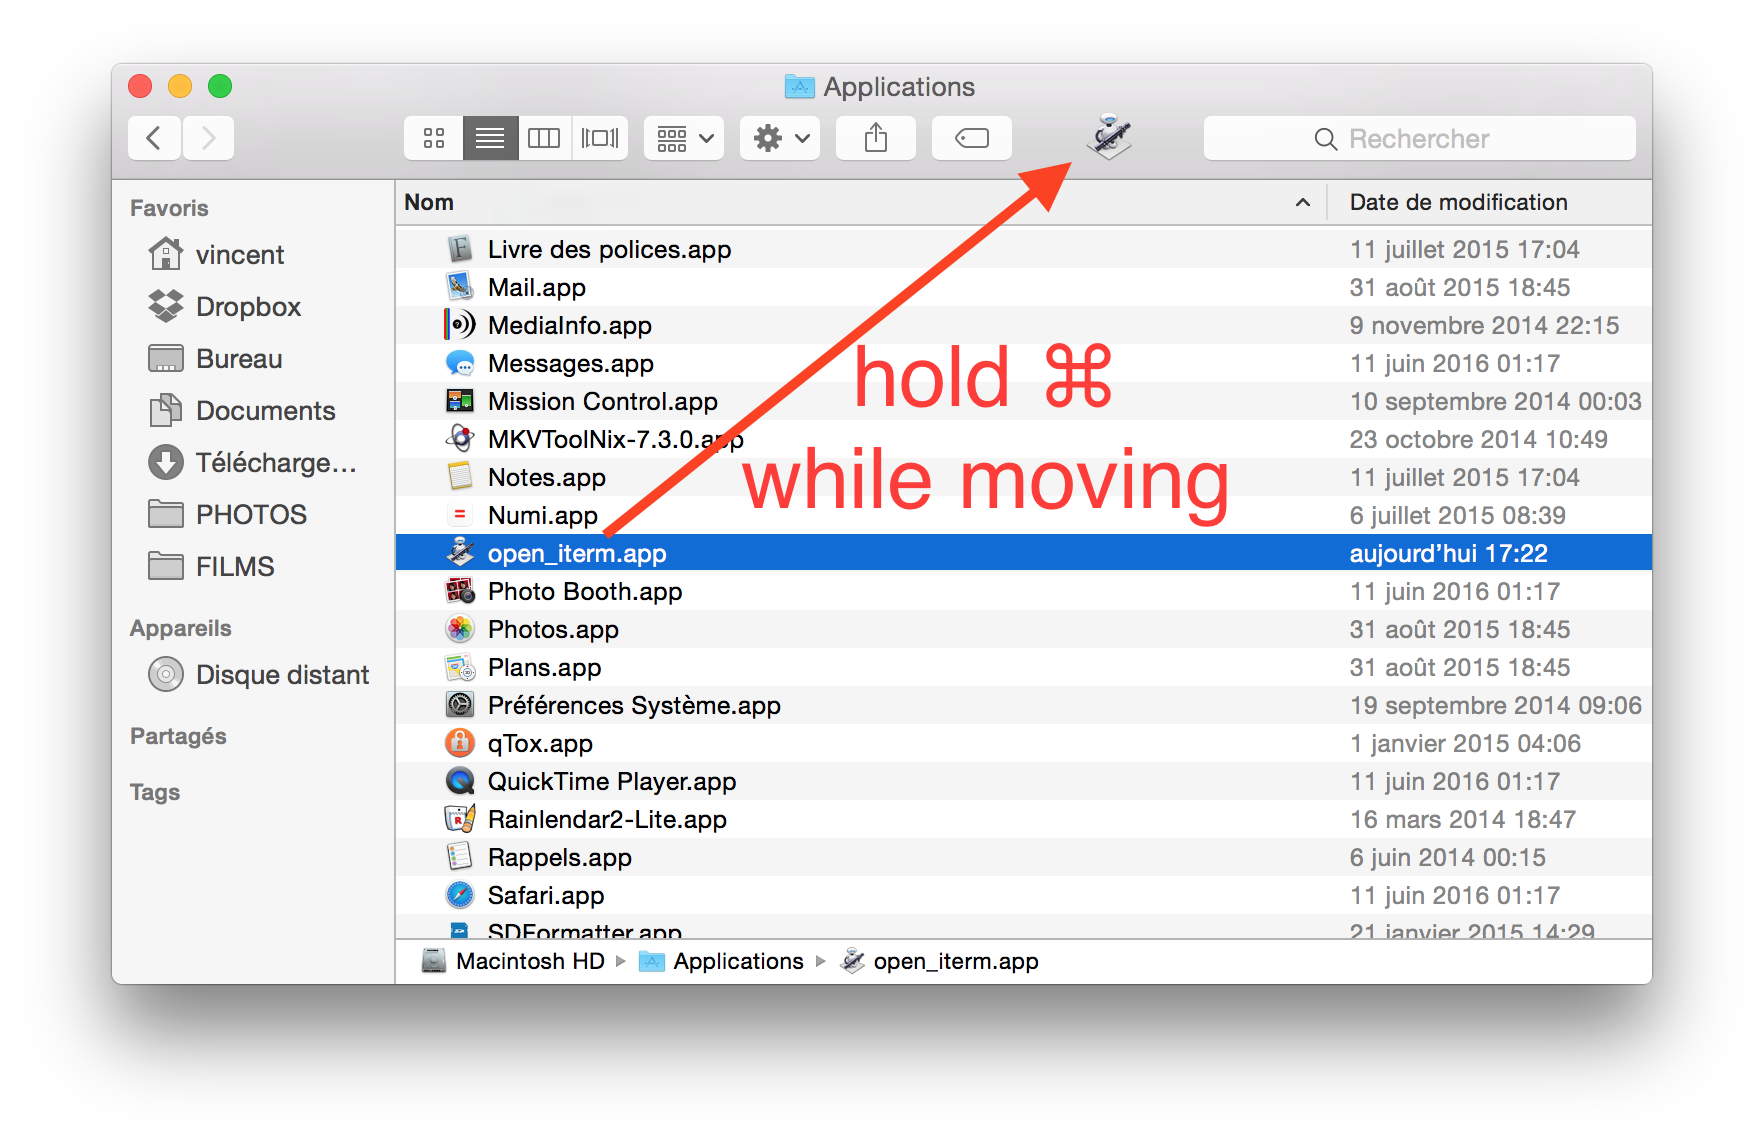Select the Disque distant device
Screen dimensions: 1764x1144
(281, 674)
